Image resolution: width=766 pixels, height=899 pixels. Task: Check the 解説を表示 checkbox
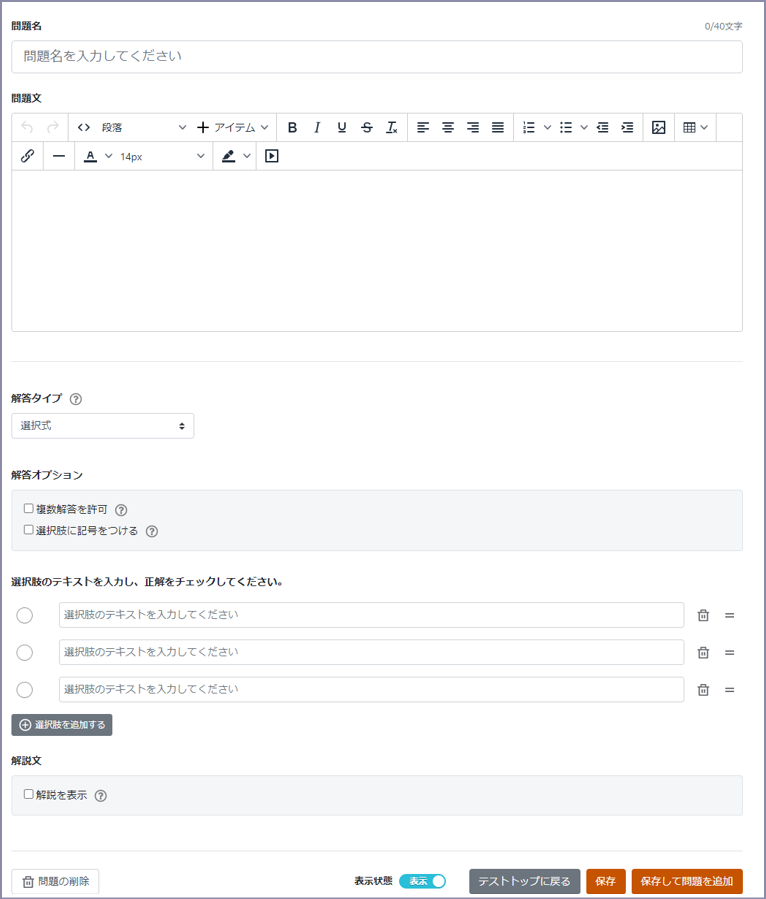pos(29,794)
